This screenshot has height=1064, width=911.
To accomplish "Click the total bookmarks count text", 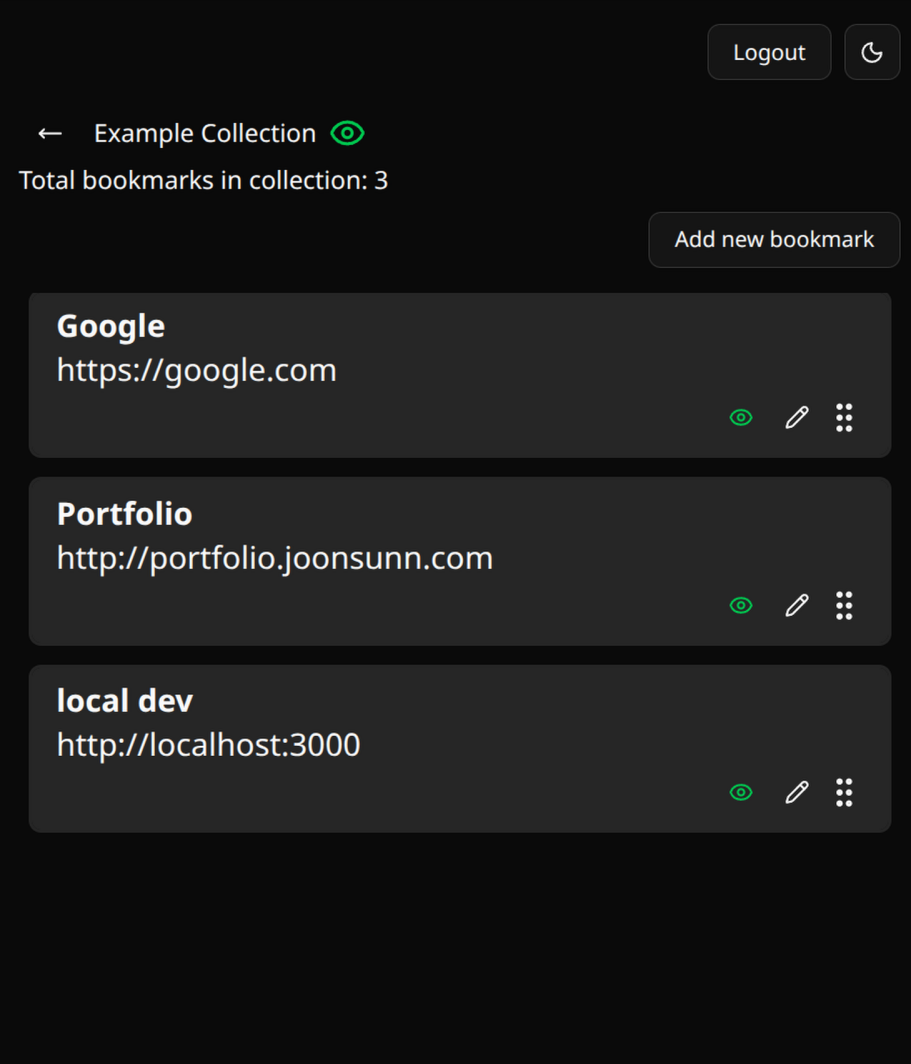I will coord(203,180).
